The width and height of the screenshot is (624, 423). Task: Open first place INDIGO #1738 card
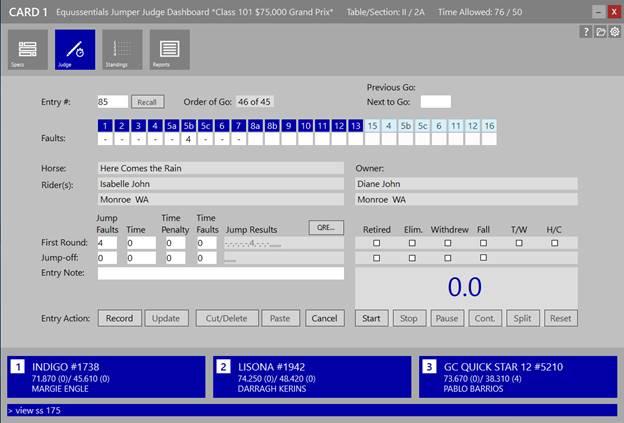106,377
